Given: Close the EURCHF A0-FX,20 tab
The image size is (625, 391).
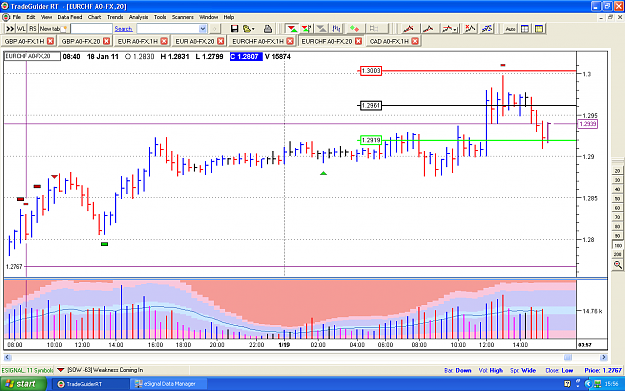Looking at the screenshot, I should [x=358, y=41].
